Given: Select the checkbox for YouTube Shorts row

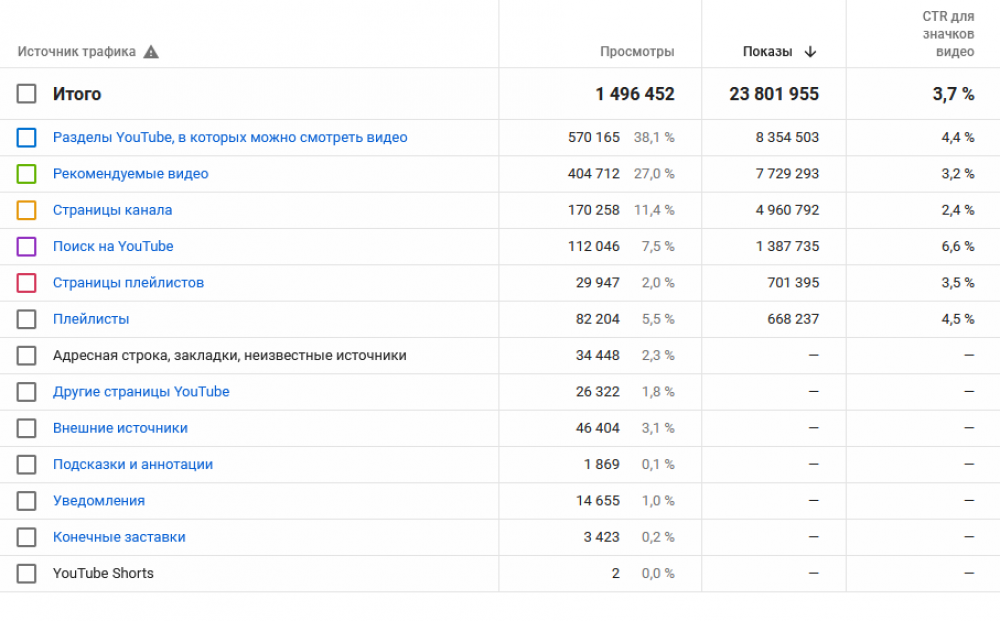Looking at the screenshot, I should tap(27, 574).
